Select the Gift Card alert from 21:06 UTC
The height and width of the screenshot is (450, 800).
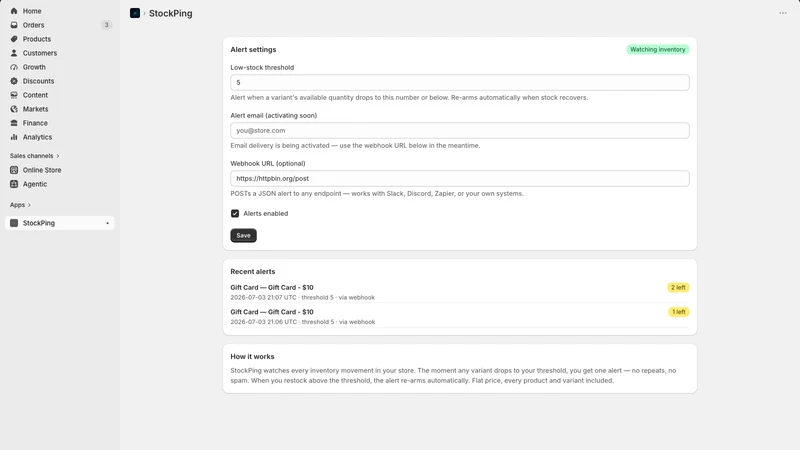click(460, 316)
